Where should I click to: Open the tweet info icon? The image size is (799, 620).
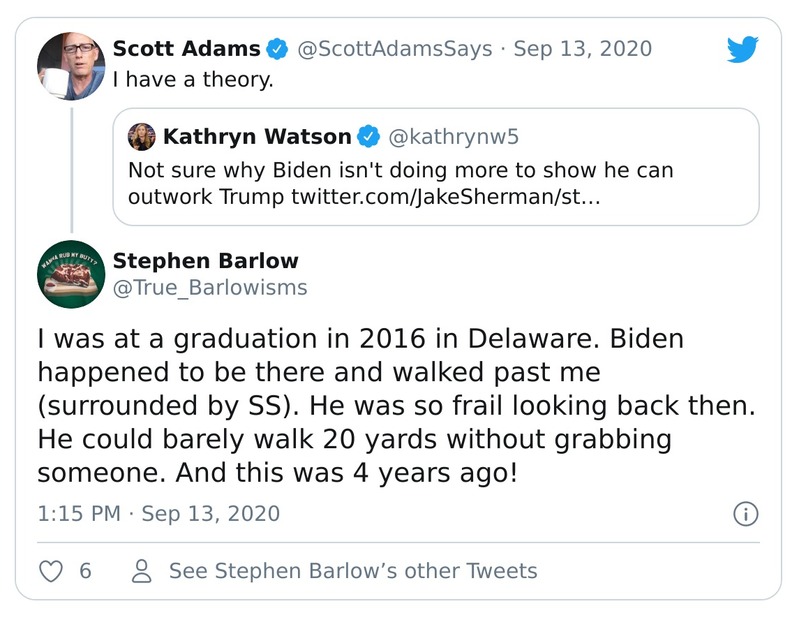[x=745, y=514]
